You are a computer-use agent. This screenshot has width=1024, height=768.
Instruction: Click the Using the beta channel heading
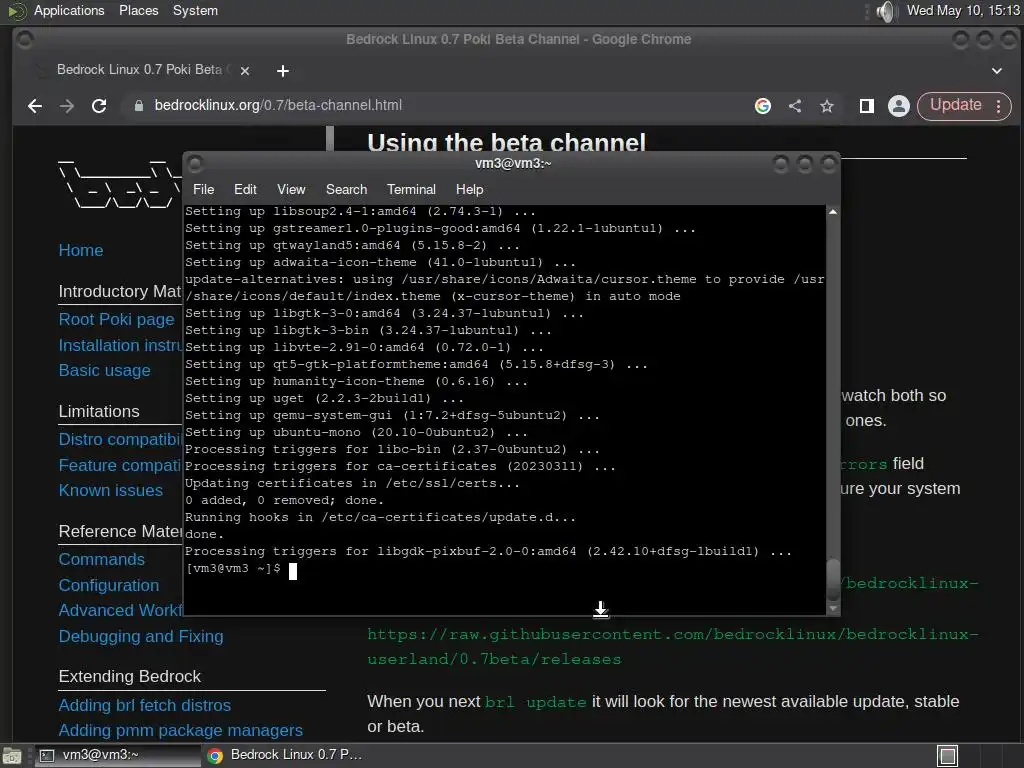[506, 142]
